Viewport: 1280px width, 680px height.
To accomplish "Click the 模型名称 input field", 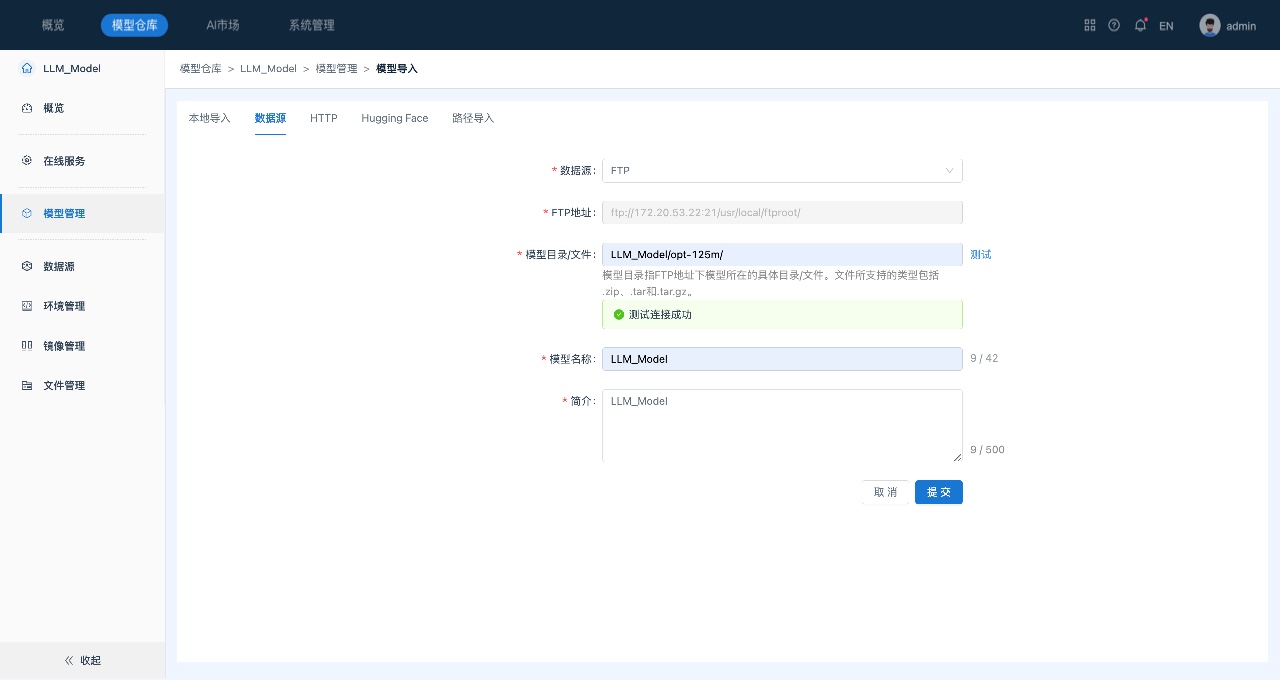I will point(781,359).
